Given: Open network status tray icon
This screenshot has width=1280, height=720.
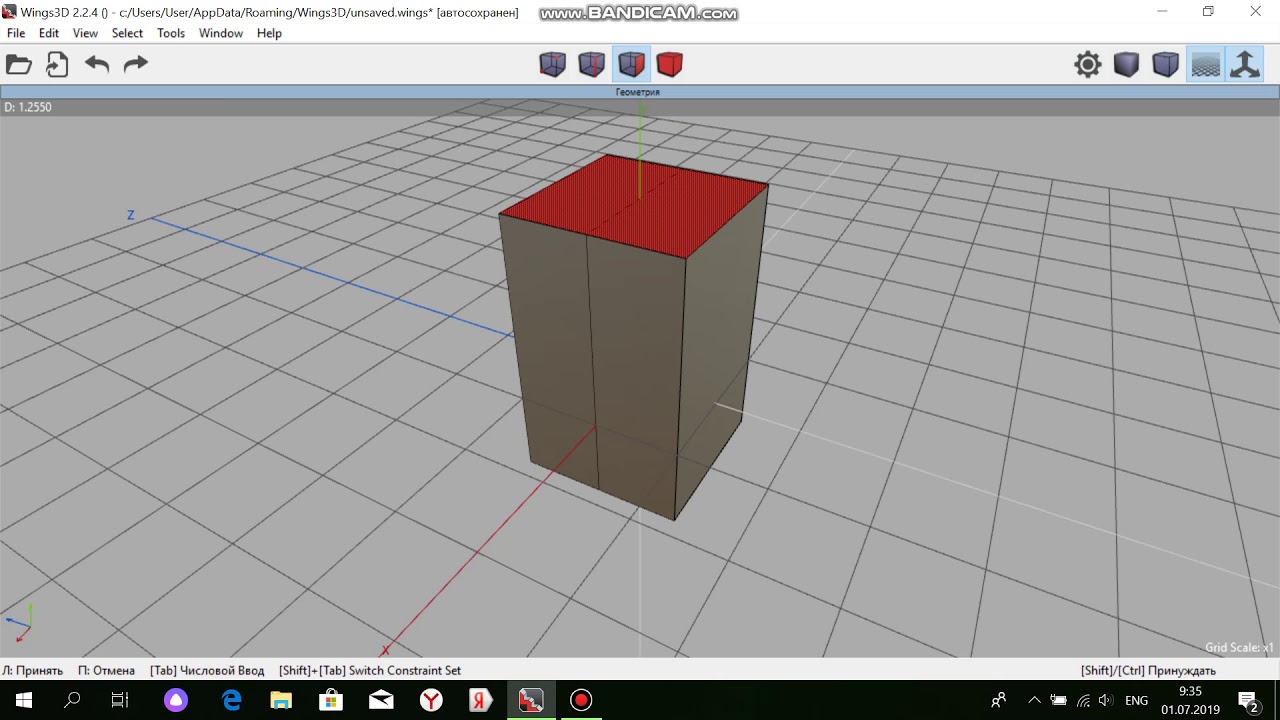Looking at the screenshot, I should (x=1082, y=700).
